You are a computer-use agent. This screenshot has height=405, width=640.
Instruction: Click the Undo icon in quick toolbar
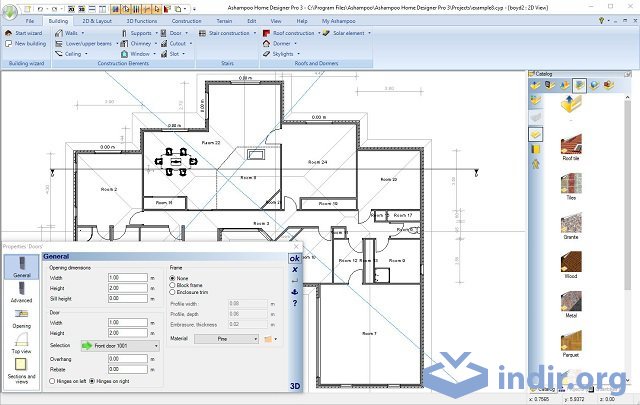(40, 9)
